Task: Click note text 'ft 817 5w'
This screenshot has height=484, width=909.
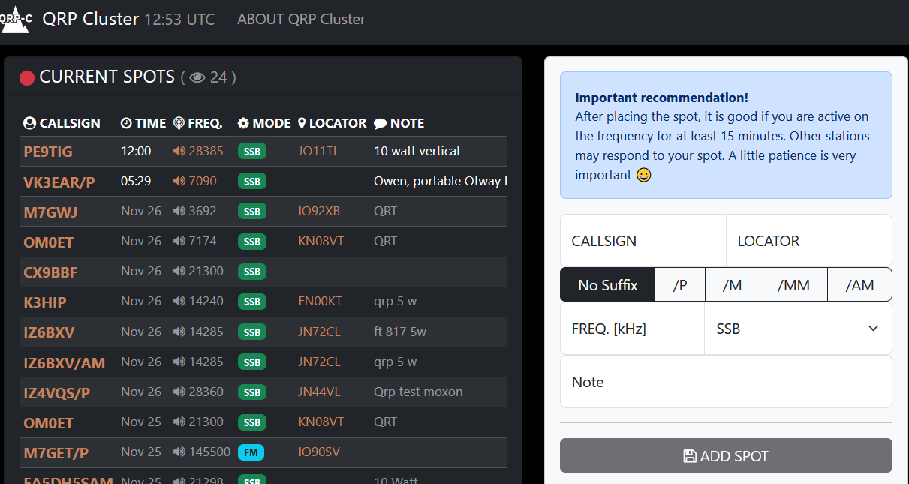Action: click(400, 332)
